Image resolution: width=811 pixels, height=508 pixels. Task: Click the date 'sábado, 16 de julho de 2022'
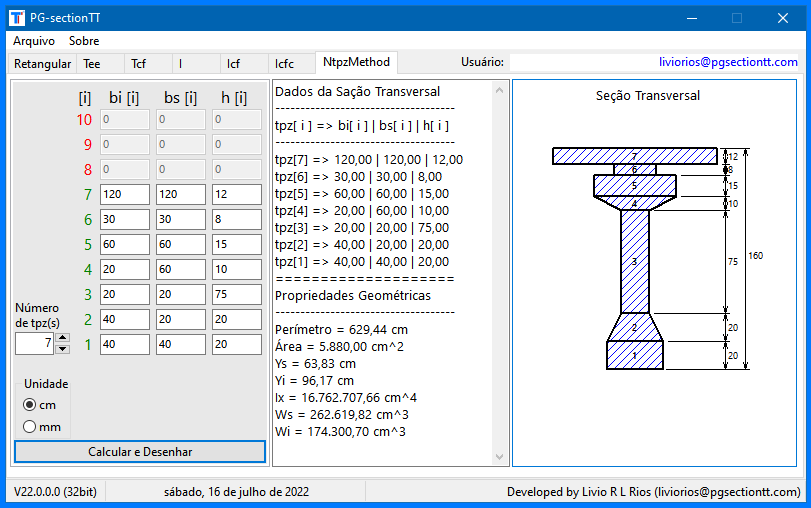236,492
